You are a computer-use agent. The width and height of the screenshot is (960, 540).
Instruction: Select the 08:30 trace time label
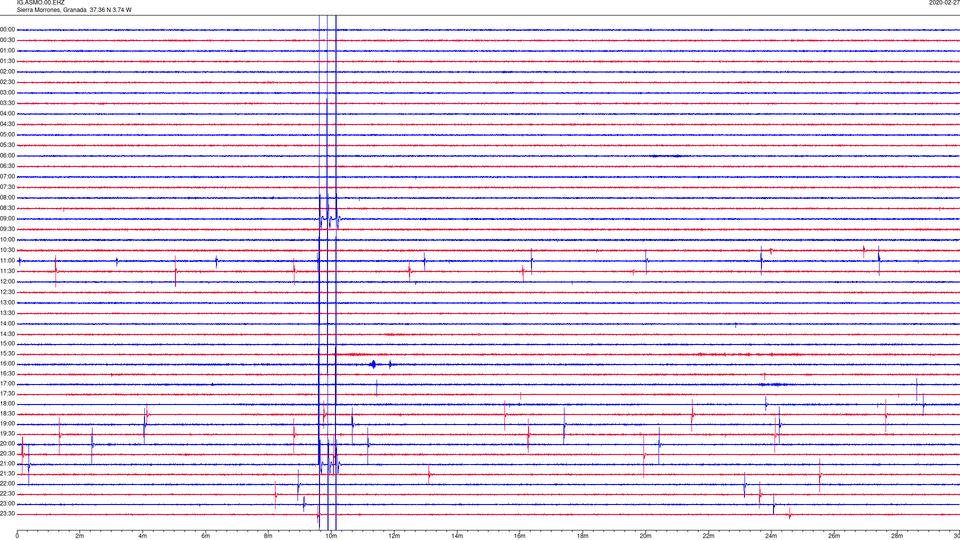pos(7,208)
